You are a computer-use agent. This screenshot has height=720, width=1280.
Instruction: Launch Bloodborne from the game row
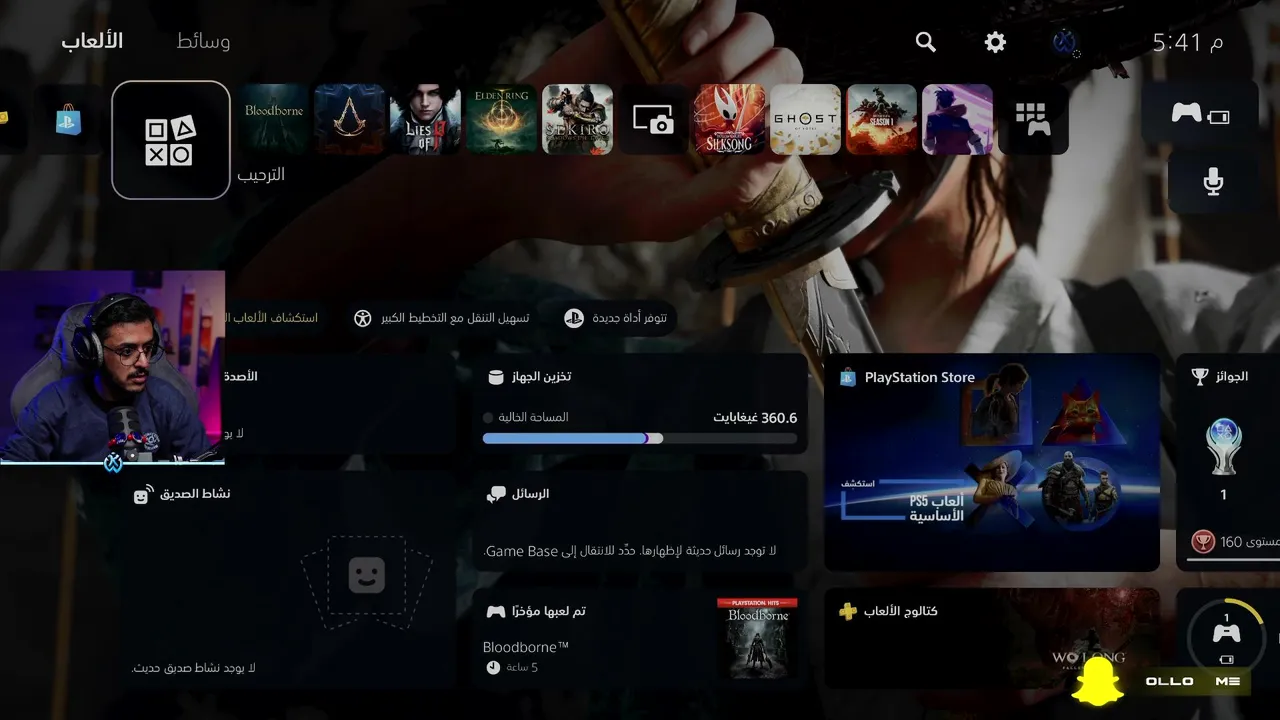[274, 119]
